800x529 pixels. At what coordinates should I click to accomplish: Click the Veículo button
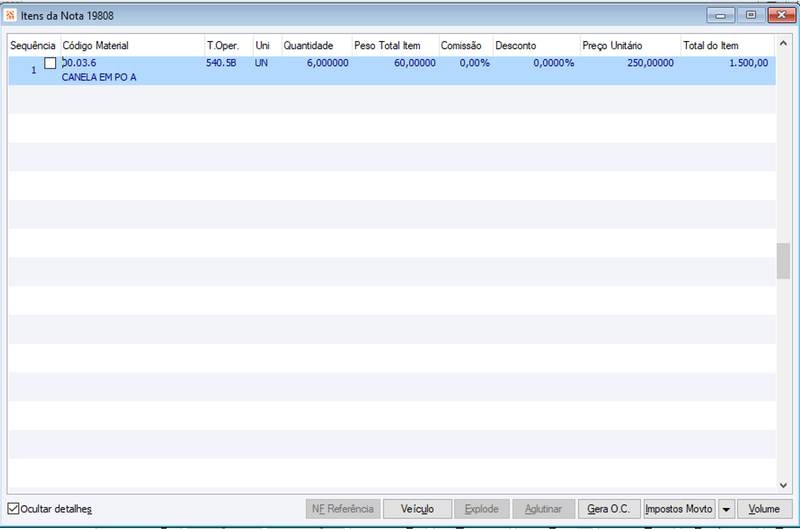pos(417,509)
